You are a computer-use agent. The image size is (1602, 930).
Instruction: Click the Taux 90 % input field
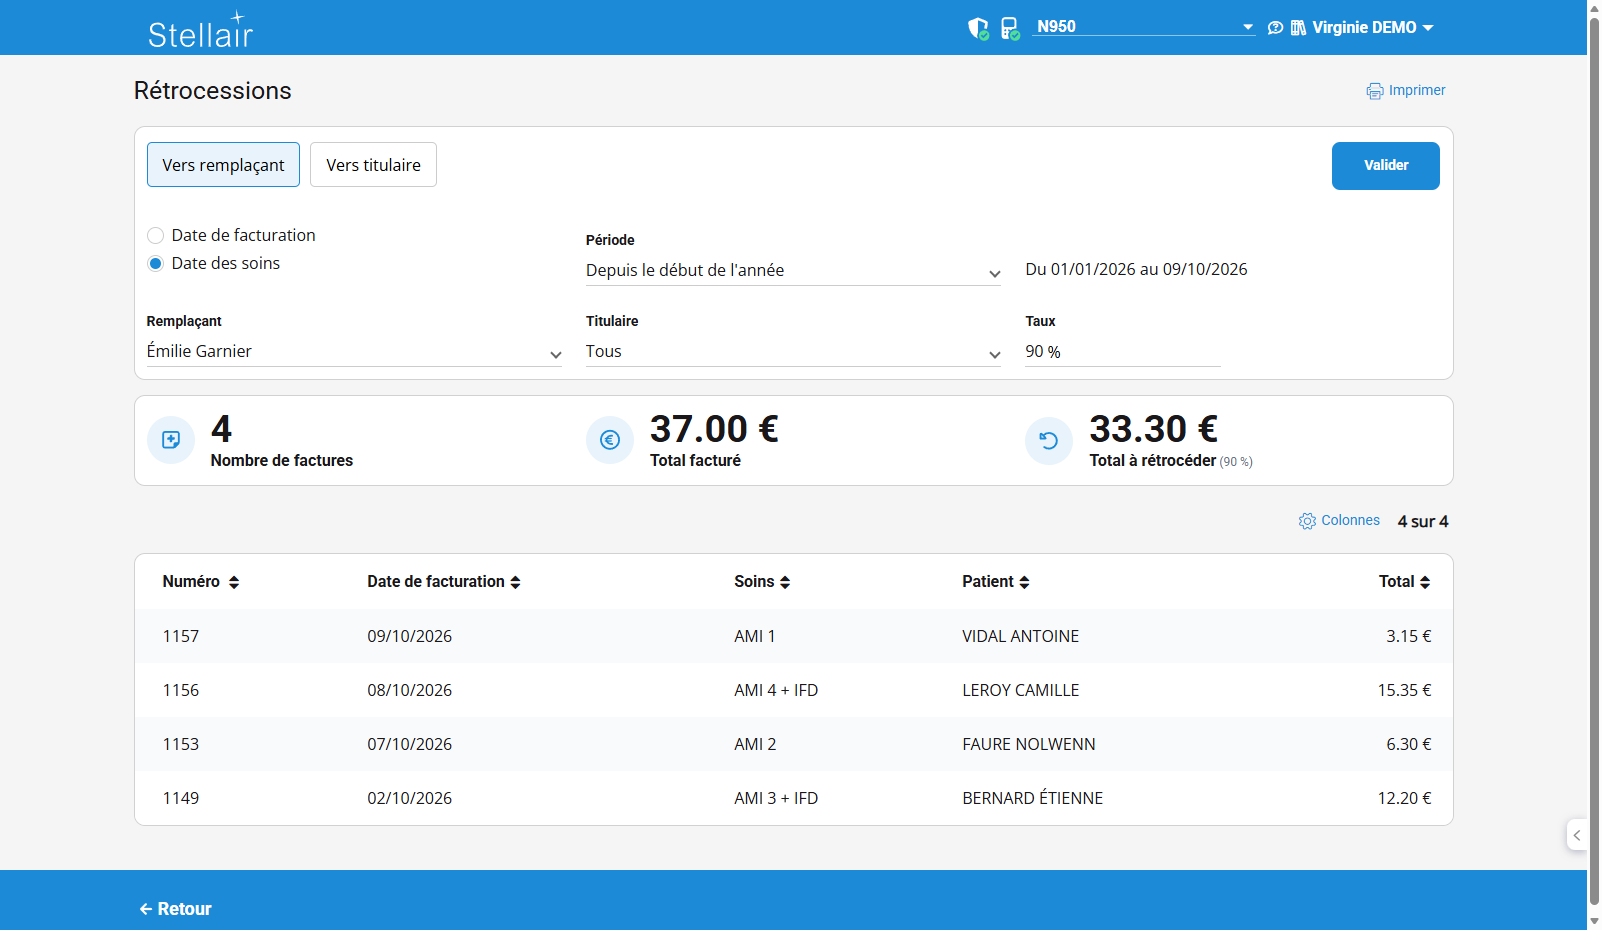click(x=1122, y=352)
